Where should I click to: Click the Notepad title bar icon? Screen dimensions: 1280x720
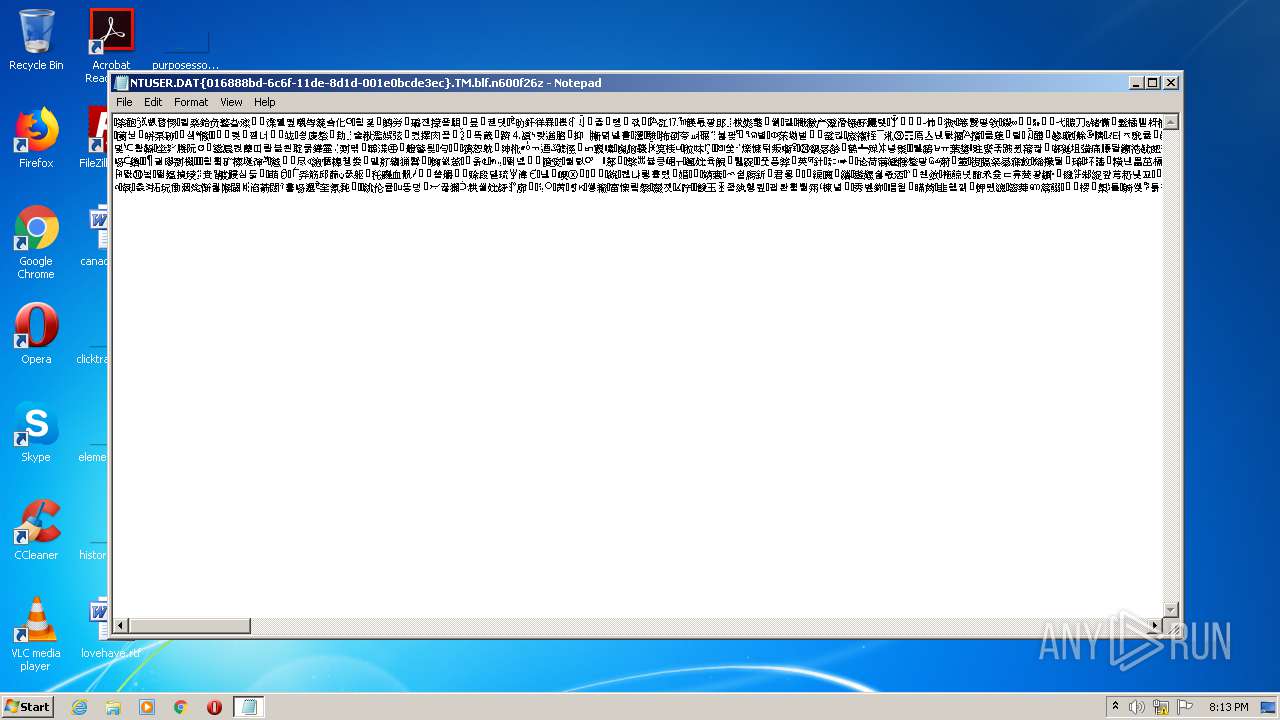[121, 83]
